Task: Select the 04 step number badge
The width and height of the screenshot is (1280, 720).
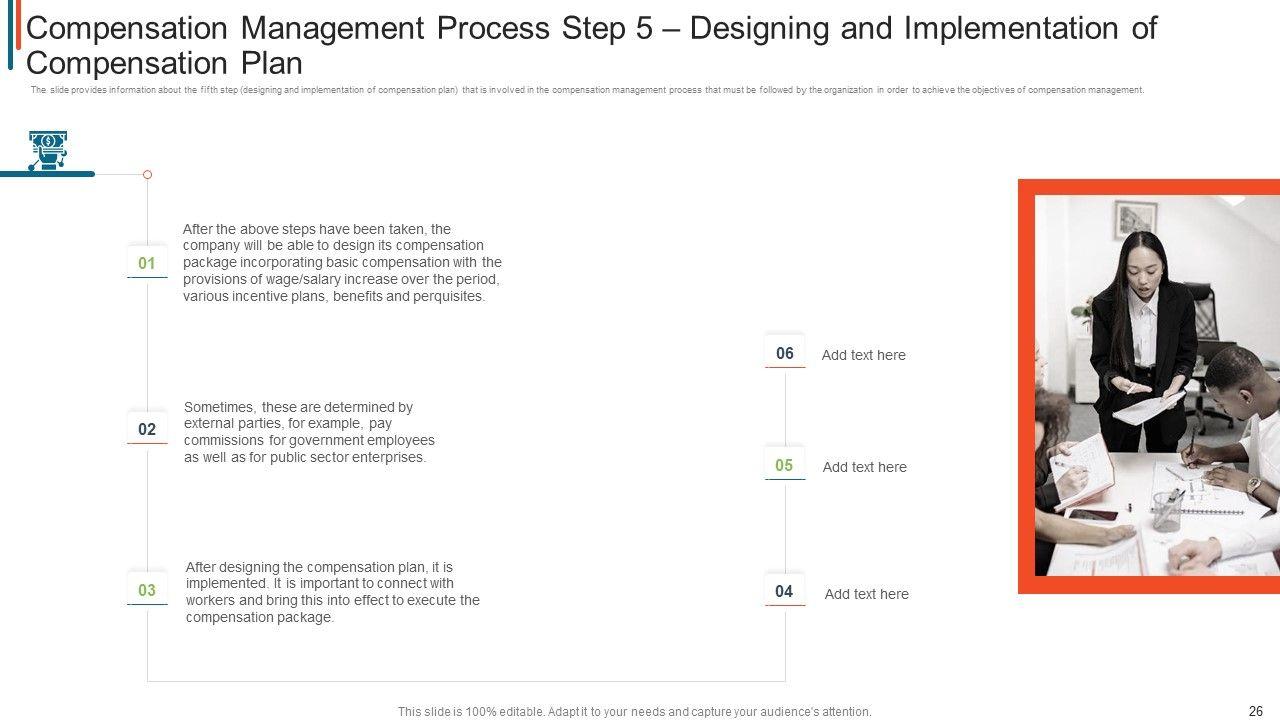Action: (x=784, y=591)
